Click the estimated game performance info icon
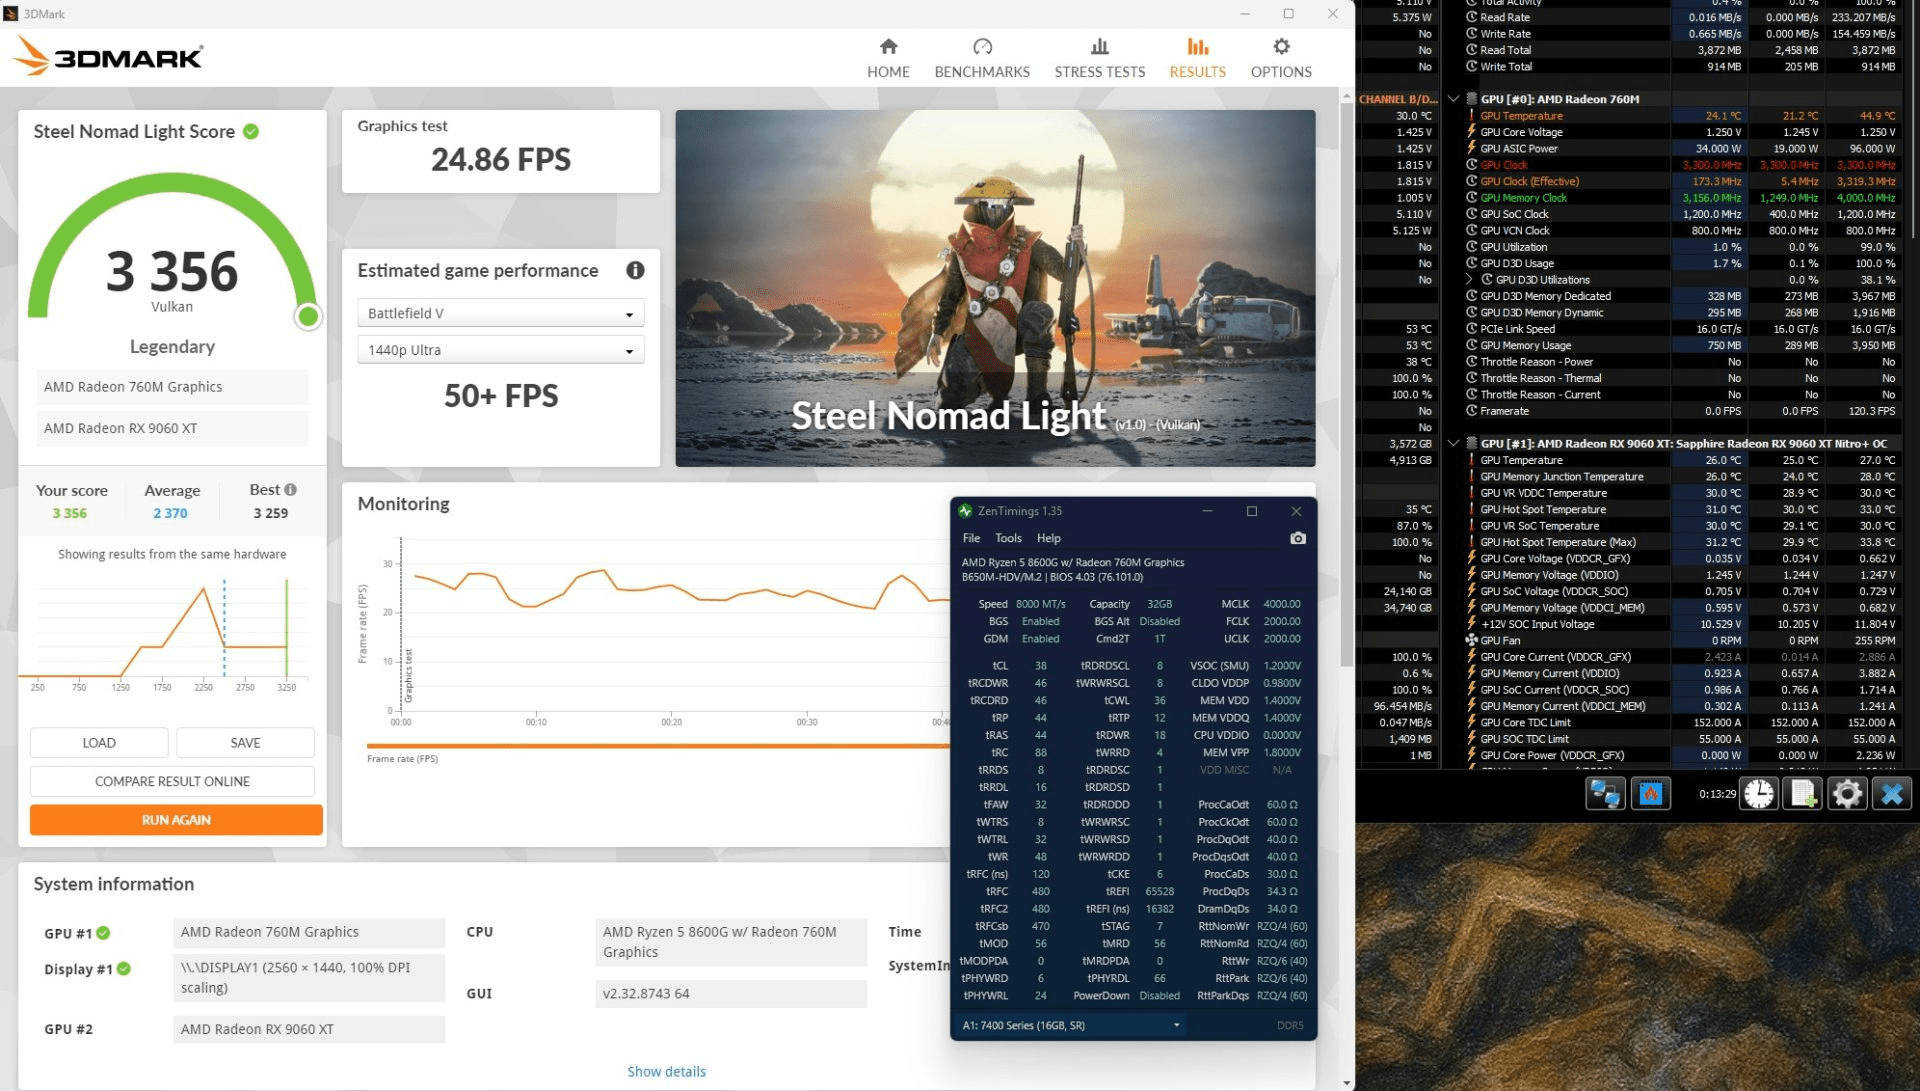This screenshot has height=1091, width=1920. click(x=635, y=270)
